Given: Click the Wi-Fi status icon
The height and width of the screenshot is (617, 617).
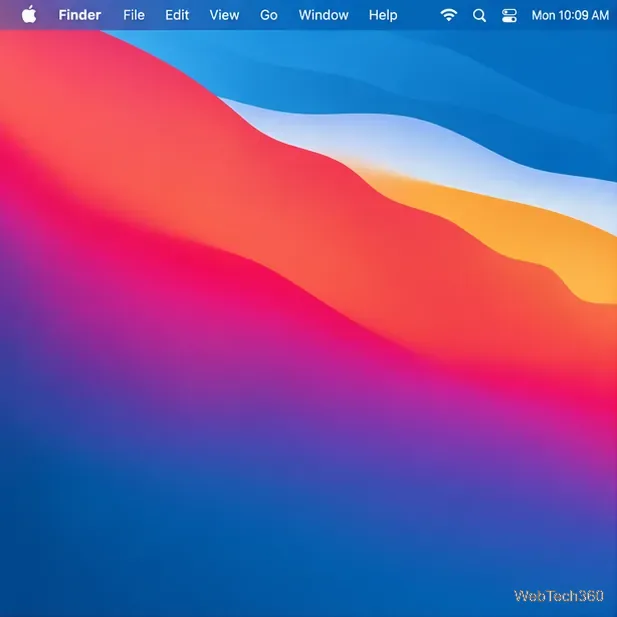Looking at the screenshot, I should tap(449, 15).
